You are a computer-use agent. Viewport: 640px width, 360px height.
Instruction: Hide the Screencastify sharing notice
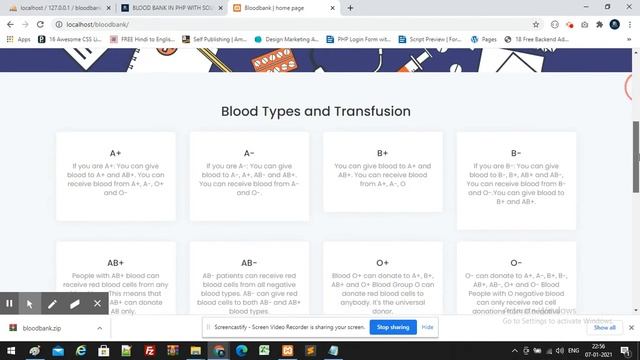tap(427, 327)
